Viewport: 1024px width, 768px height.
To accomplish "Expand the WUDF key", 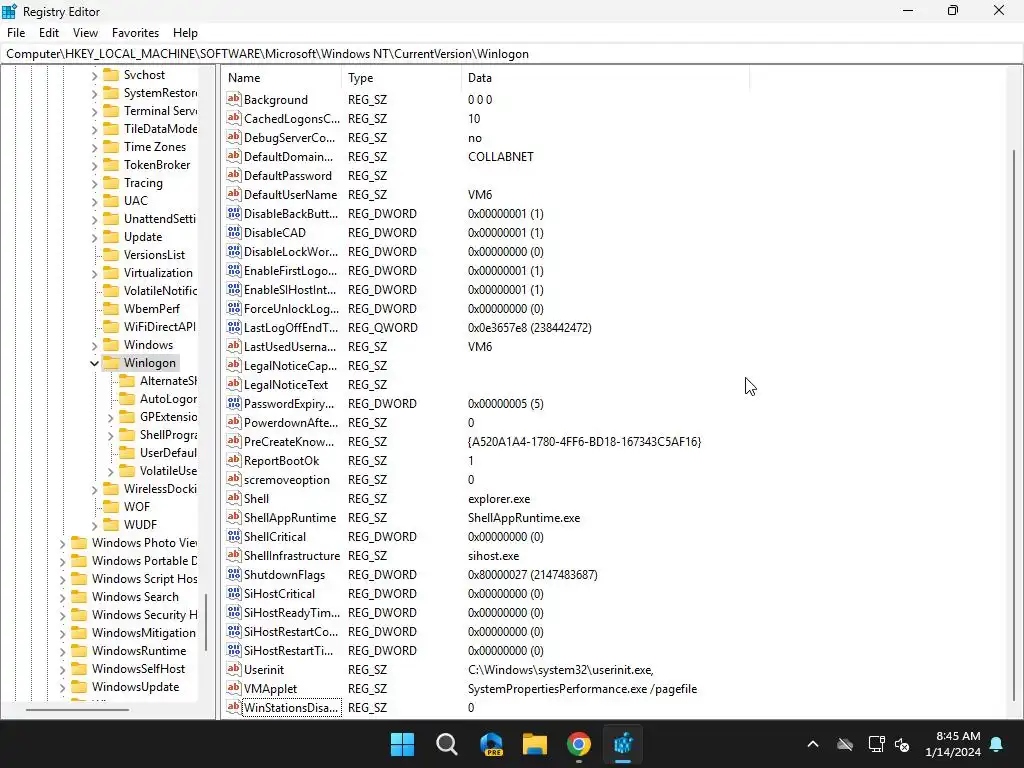I will [94, 525].
